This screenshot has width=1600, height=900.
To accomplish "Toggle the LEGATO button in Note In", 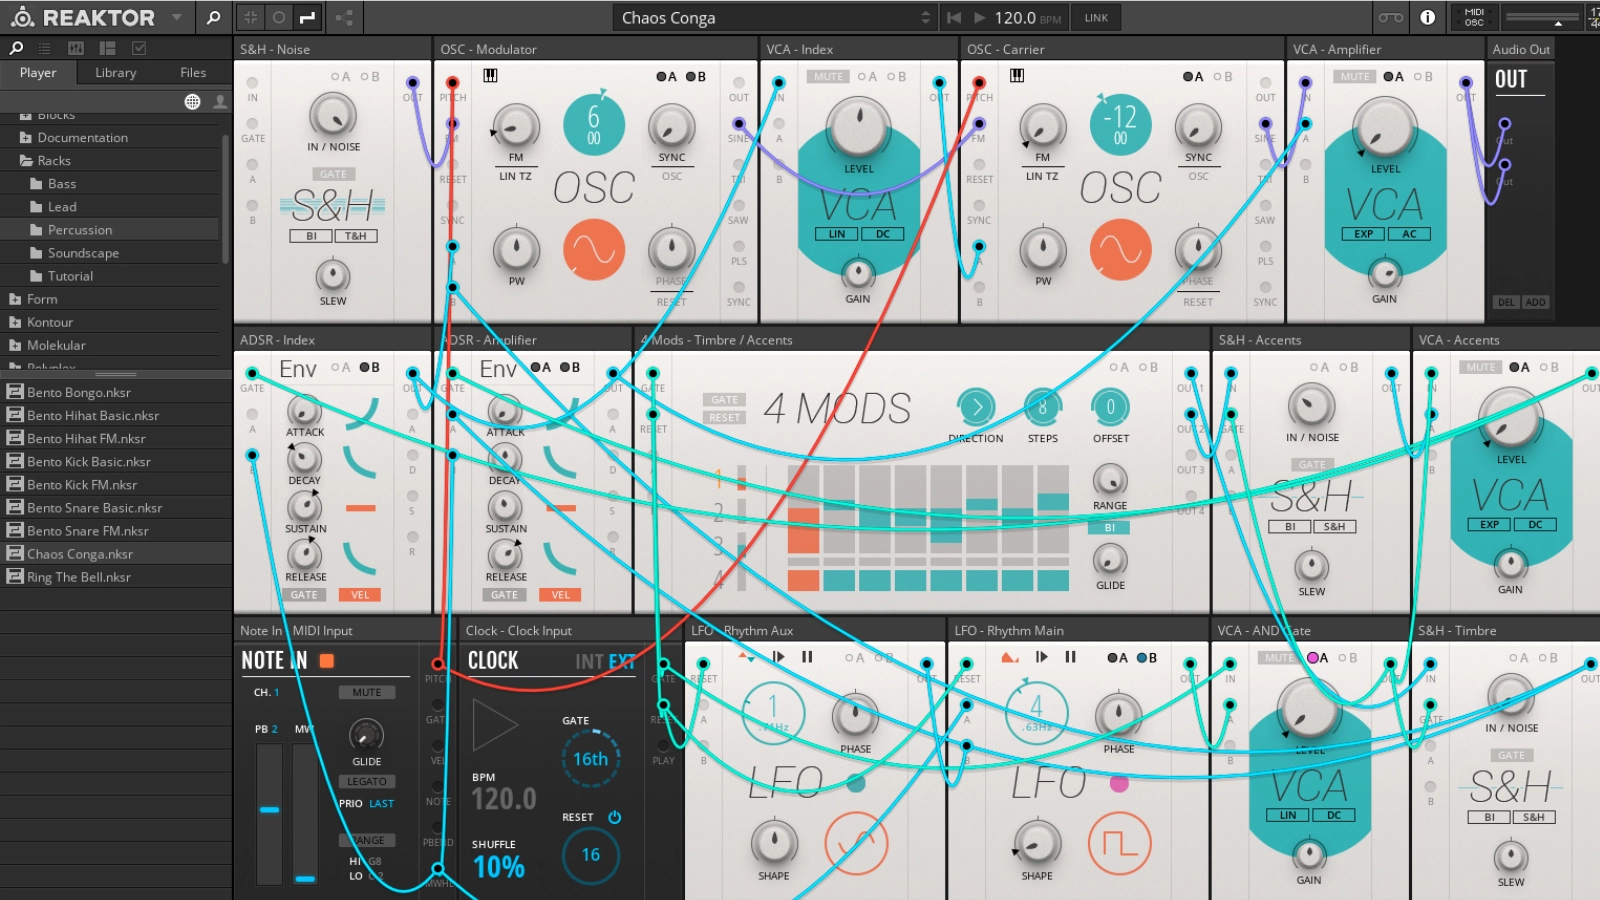I will tap(366, 782).
